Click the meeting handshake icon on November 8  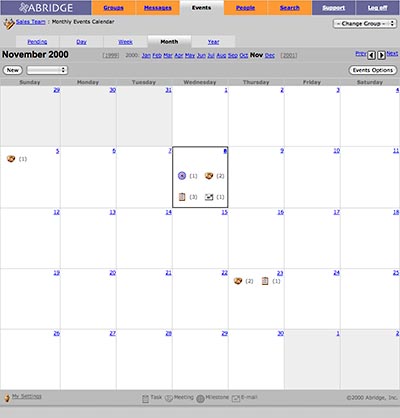209,176
